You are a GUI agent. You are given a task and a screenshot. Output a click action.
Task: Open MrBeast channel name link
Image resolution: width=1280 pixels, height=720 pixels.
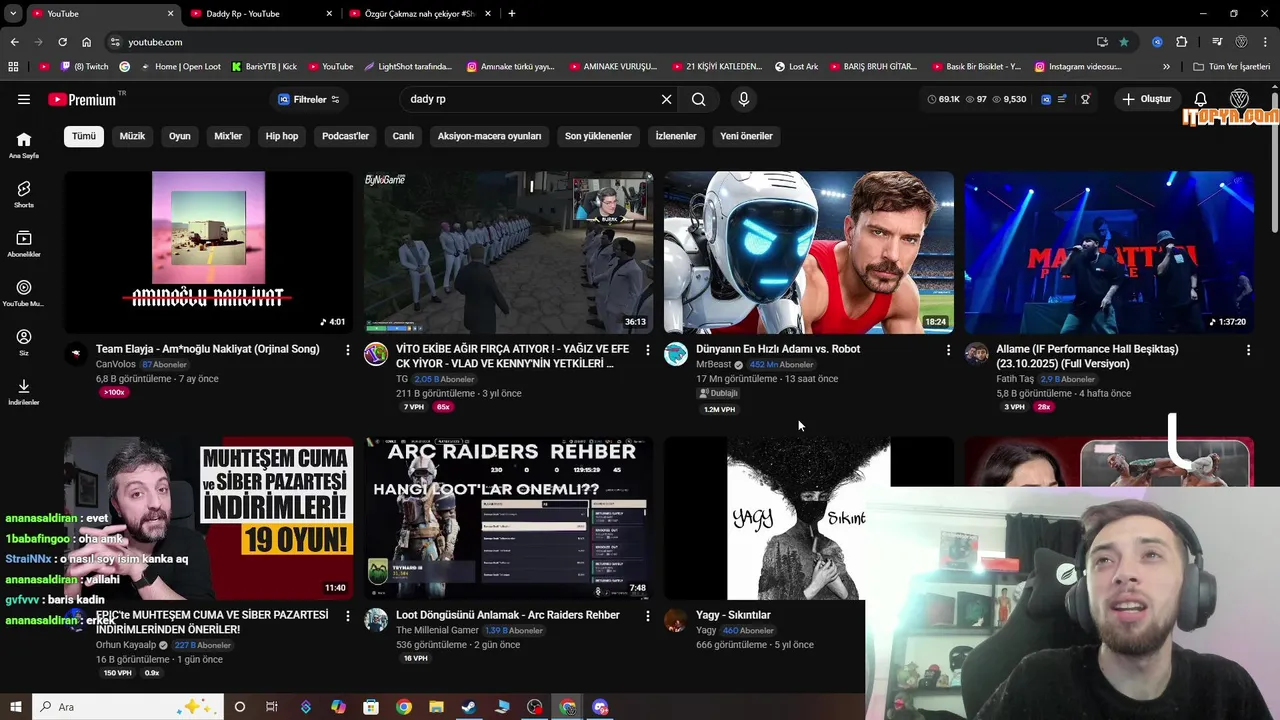pos(714,364)
